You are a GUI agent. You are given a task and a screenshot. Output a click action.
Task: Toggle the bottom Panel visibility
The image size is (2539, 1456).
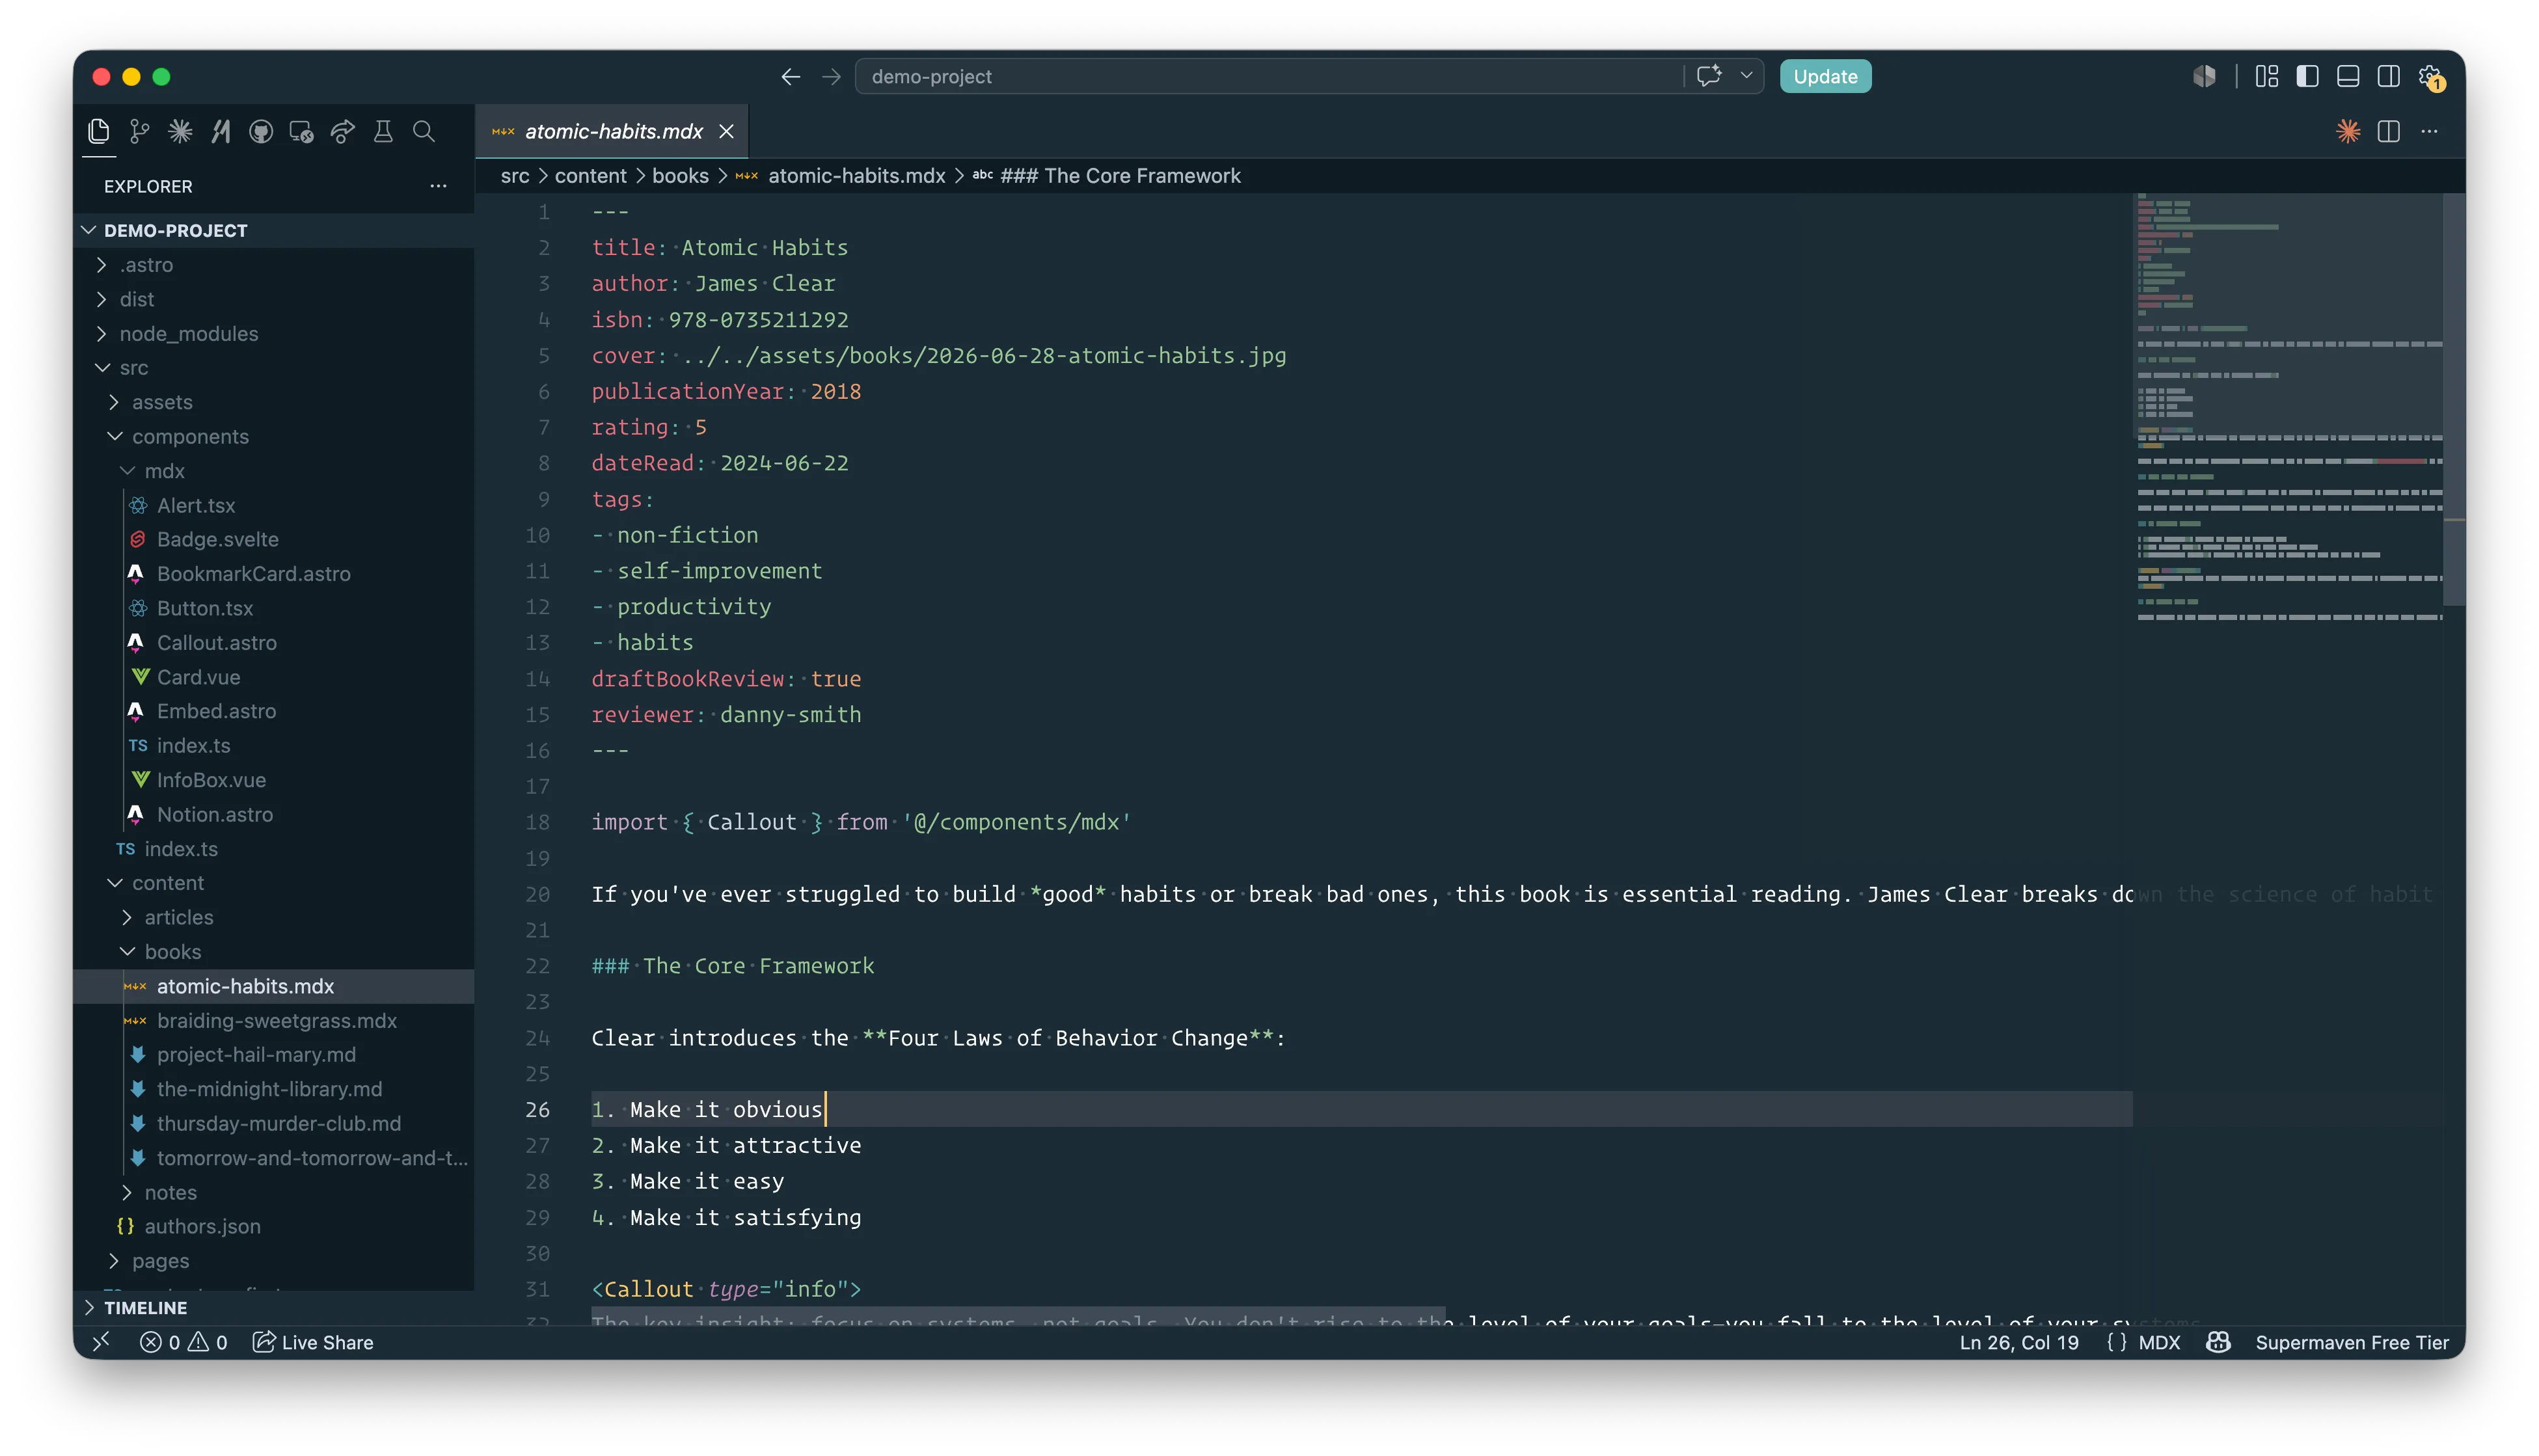pyautogui.click(x=2348, y=76)
